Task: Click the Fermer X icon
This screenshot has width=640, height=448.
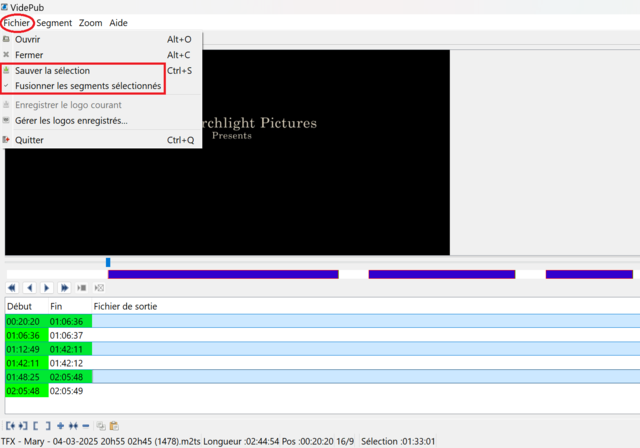Action: coord(6,54)
